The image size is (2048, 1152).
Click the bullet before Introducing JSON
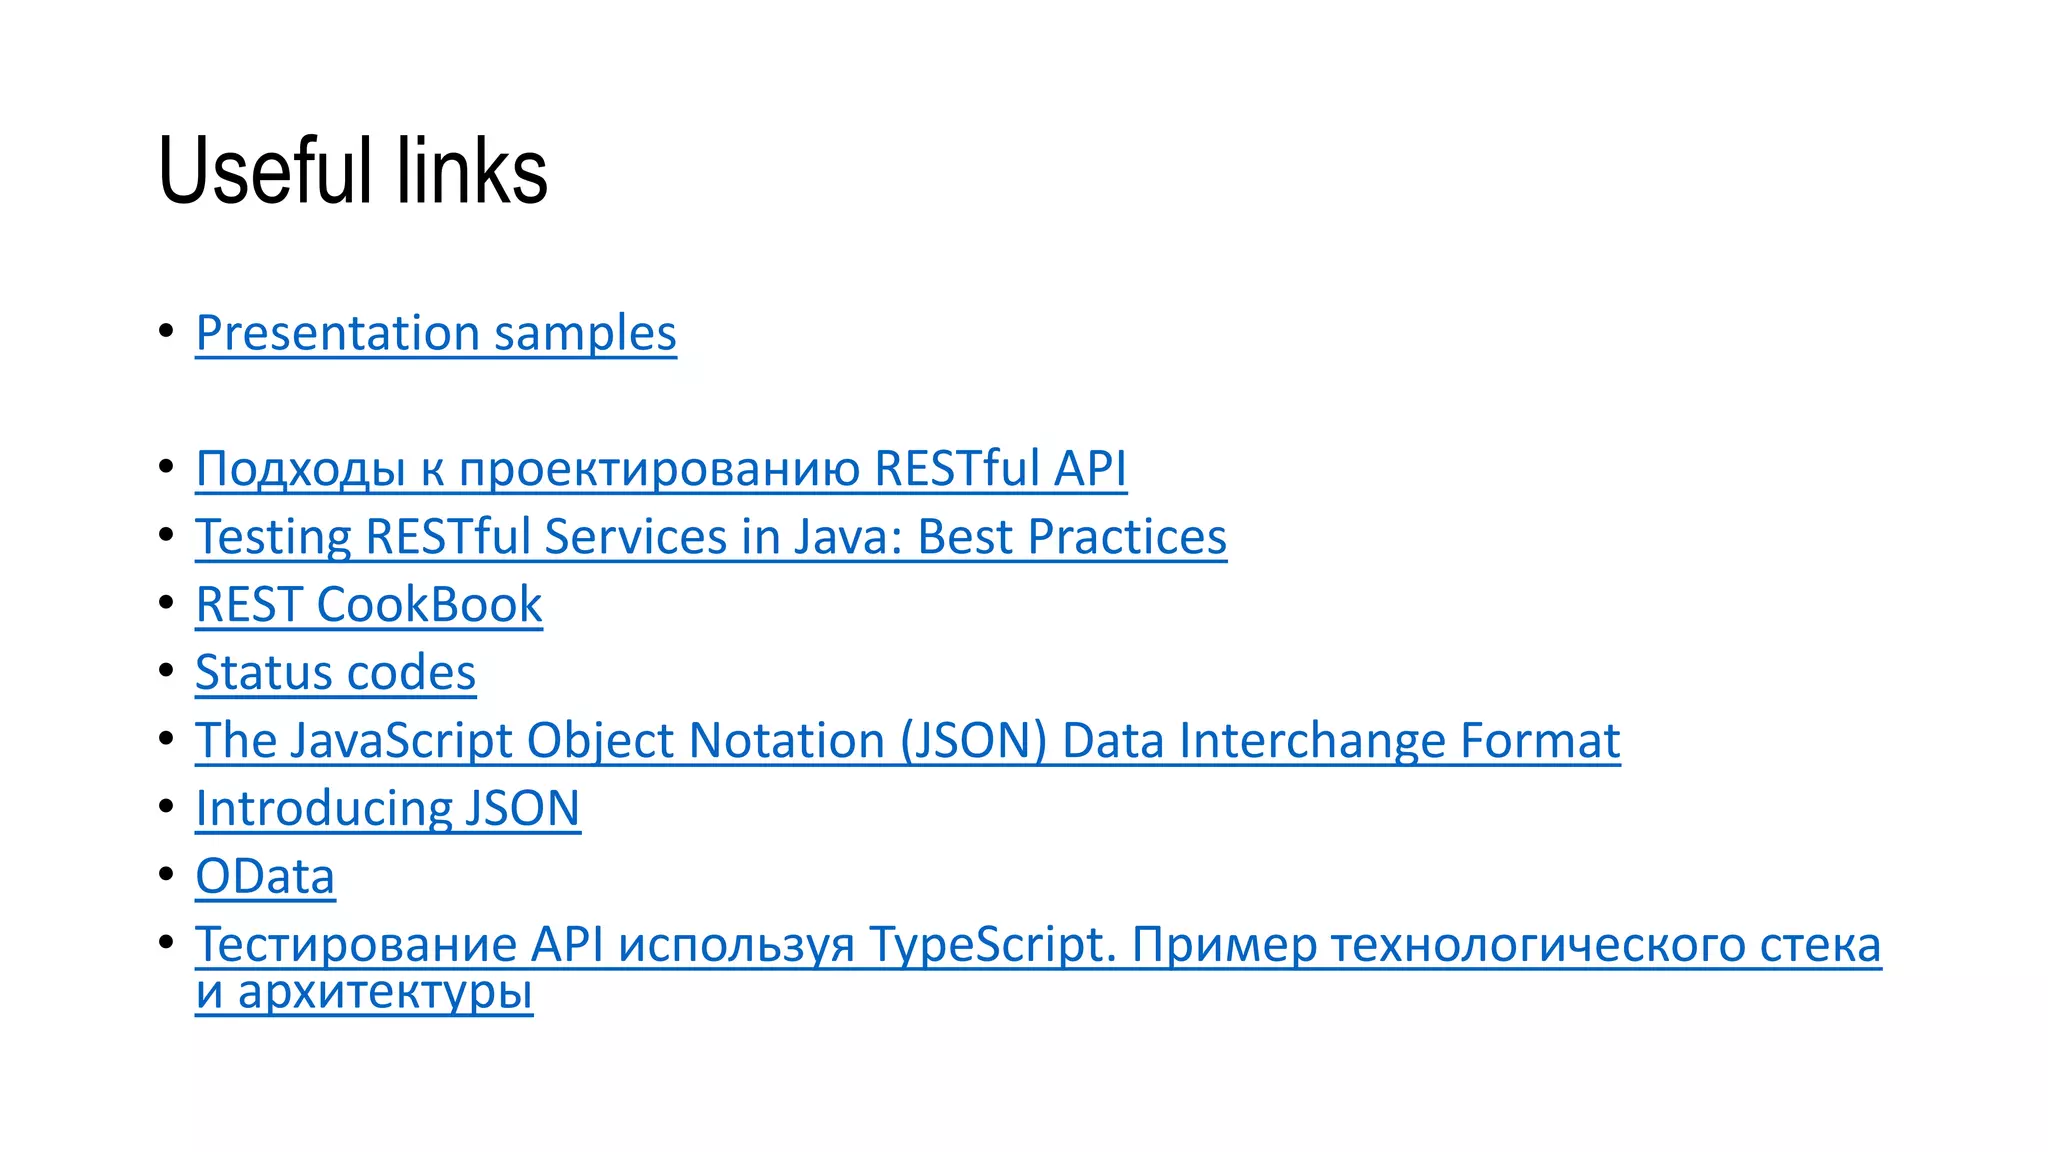point(166,807)
